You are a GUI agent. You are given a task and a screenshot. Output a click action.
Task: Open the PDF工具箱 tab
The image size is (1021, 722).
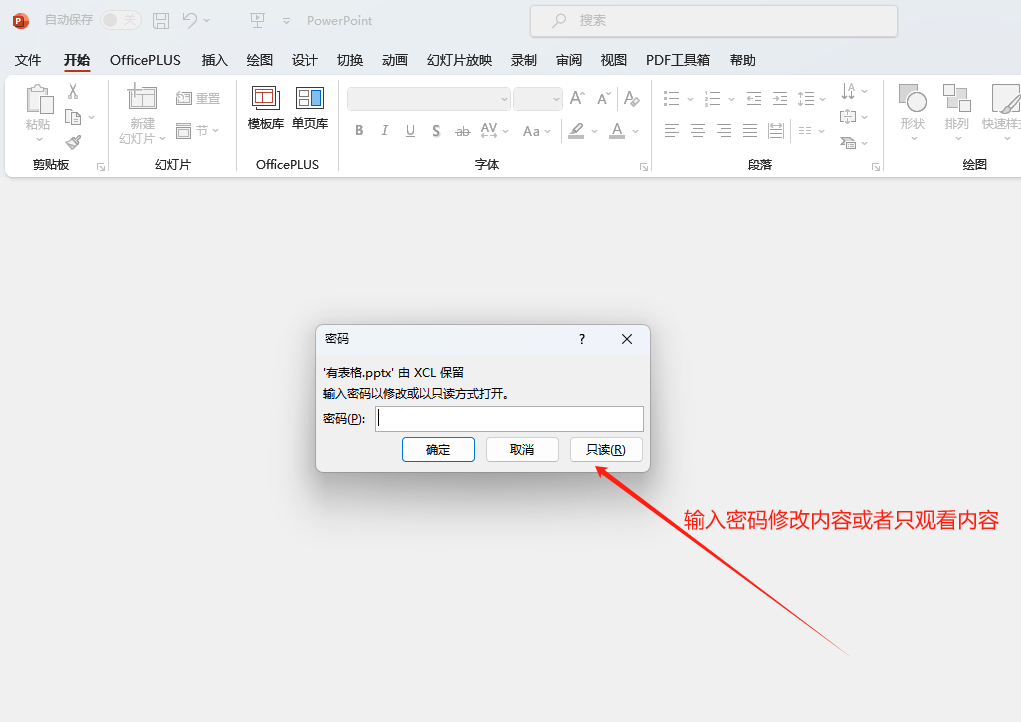pyautogui.click(x=678, y=60)
